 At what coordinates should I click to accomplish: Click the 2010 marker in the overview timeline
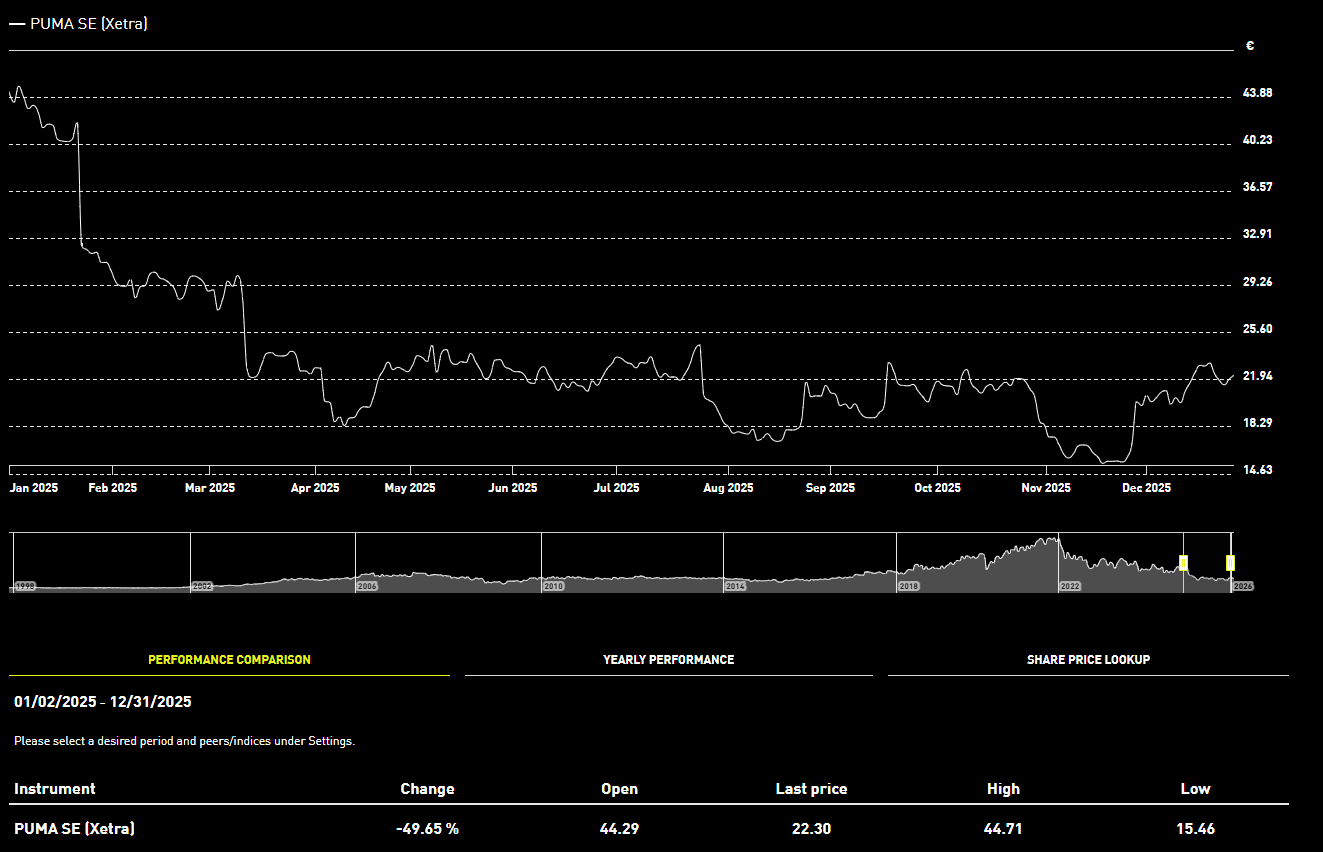click(553, 586)
